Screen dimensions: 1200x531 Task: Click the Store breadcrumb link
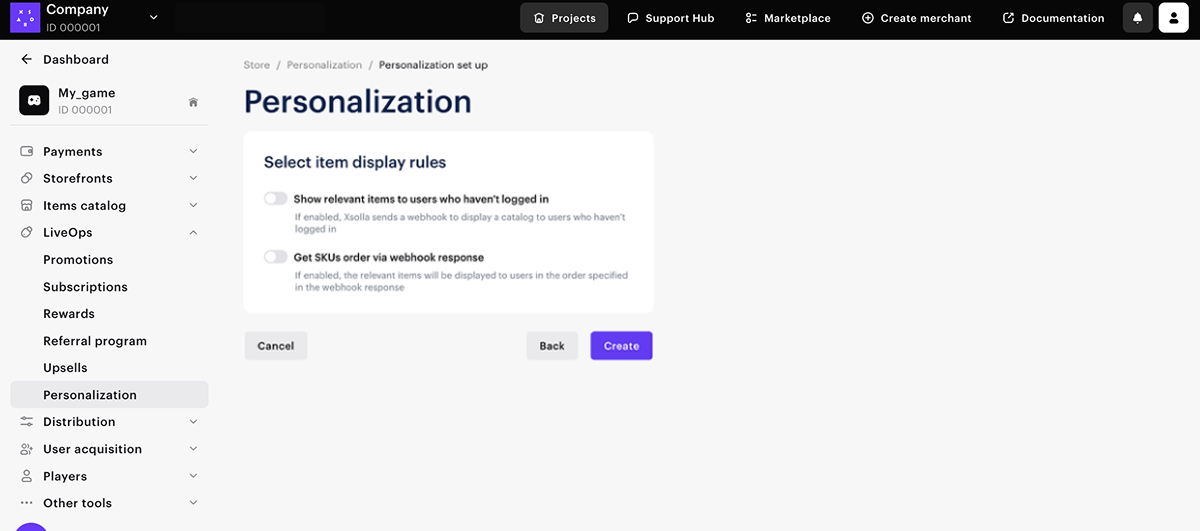[x=257, y=65]
